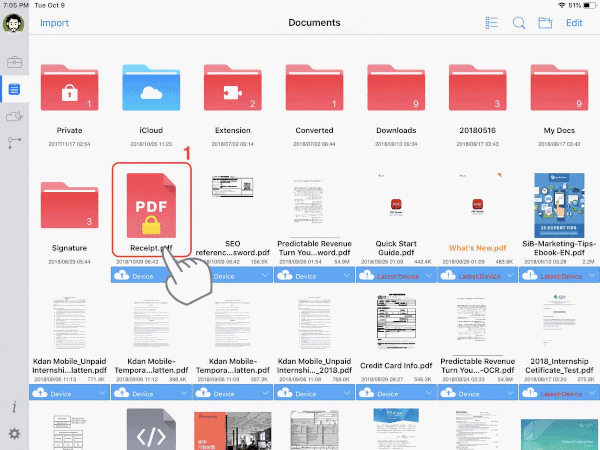This screenshot has width=600, height=450.
Task: Open Quick Start Guide.pdf thumbnail
Action: [396, 205]
